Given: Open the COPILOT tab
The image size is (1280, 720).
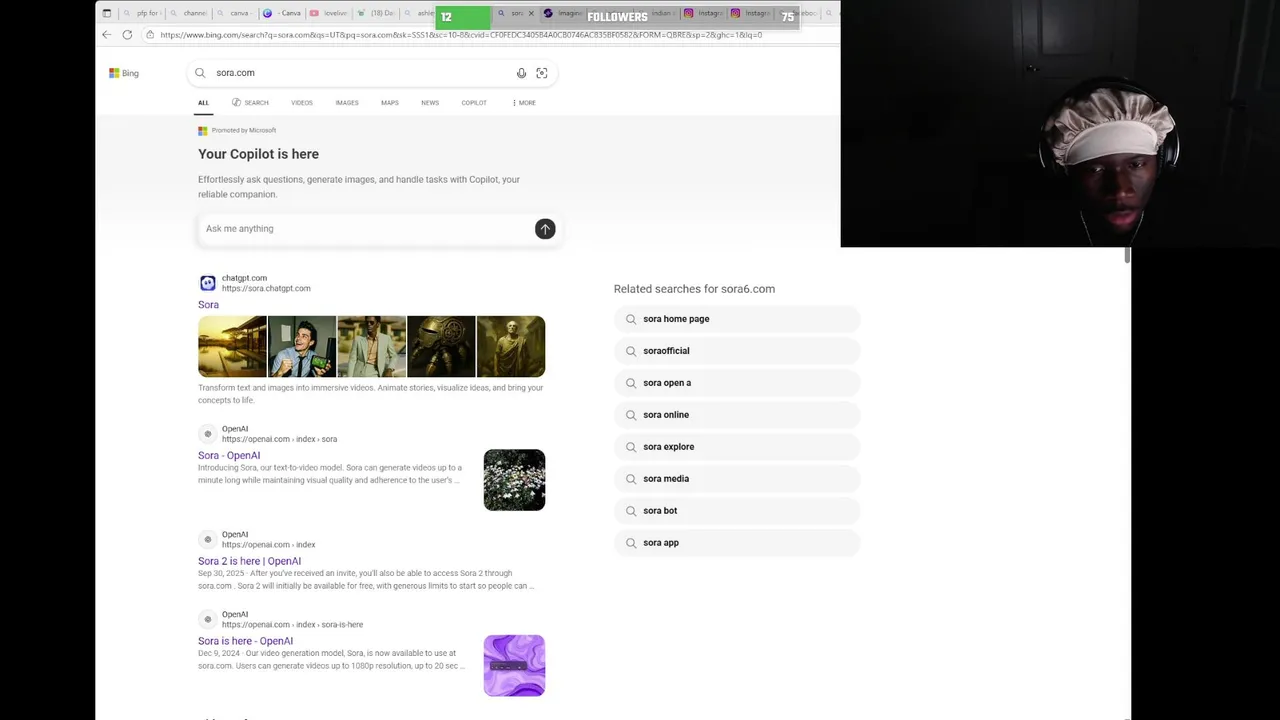Looking at the screenshot, I should click(x=474, y=103).
